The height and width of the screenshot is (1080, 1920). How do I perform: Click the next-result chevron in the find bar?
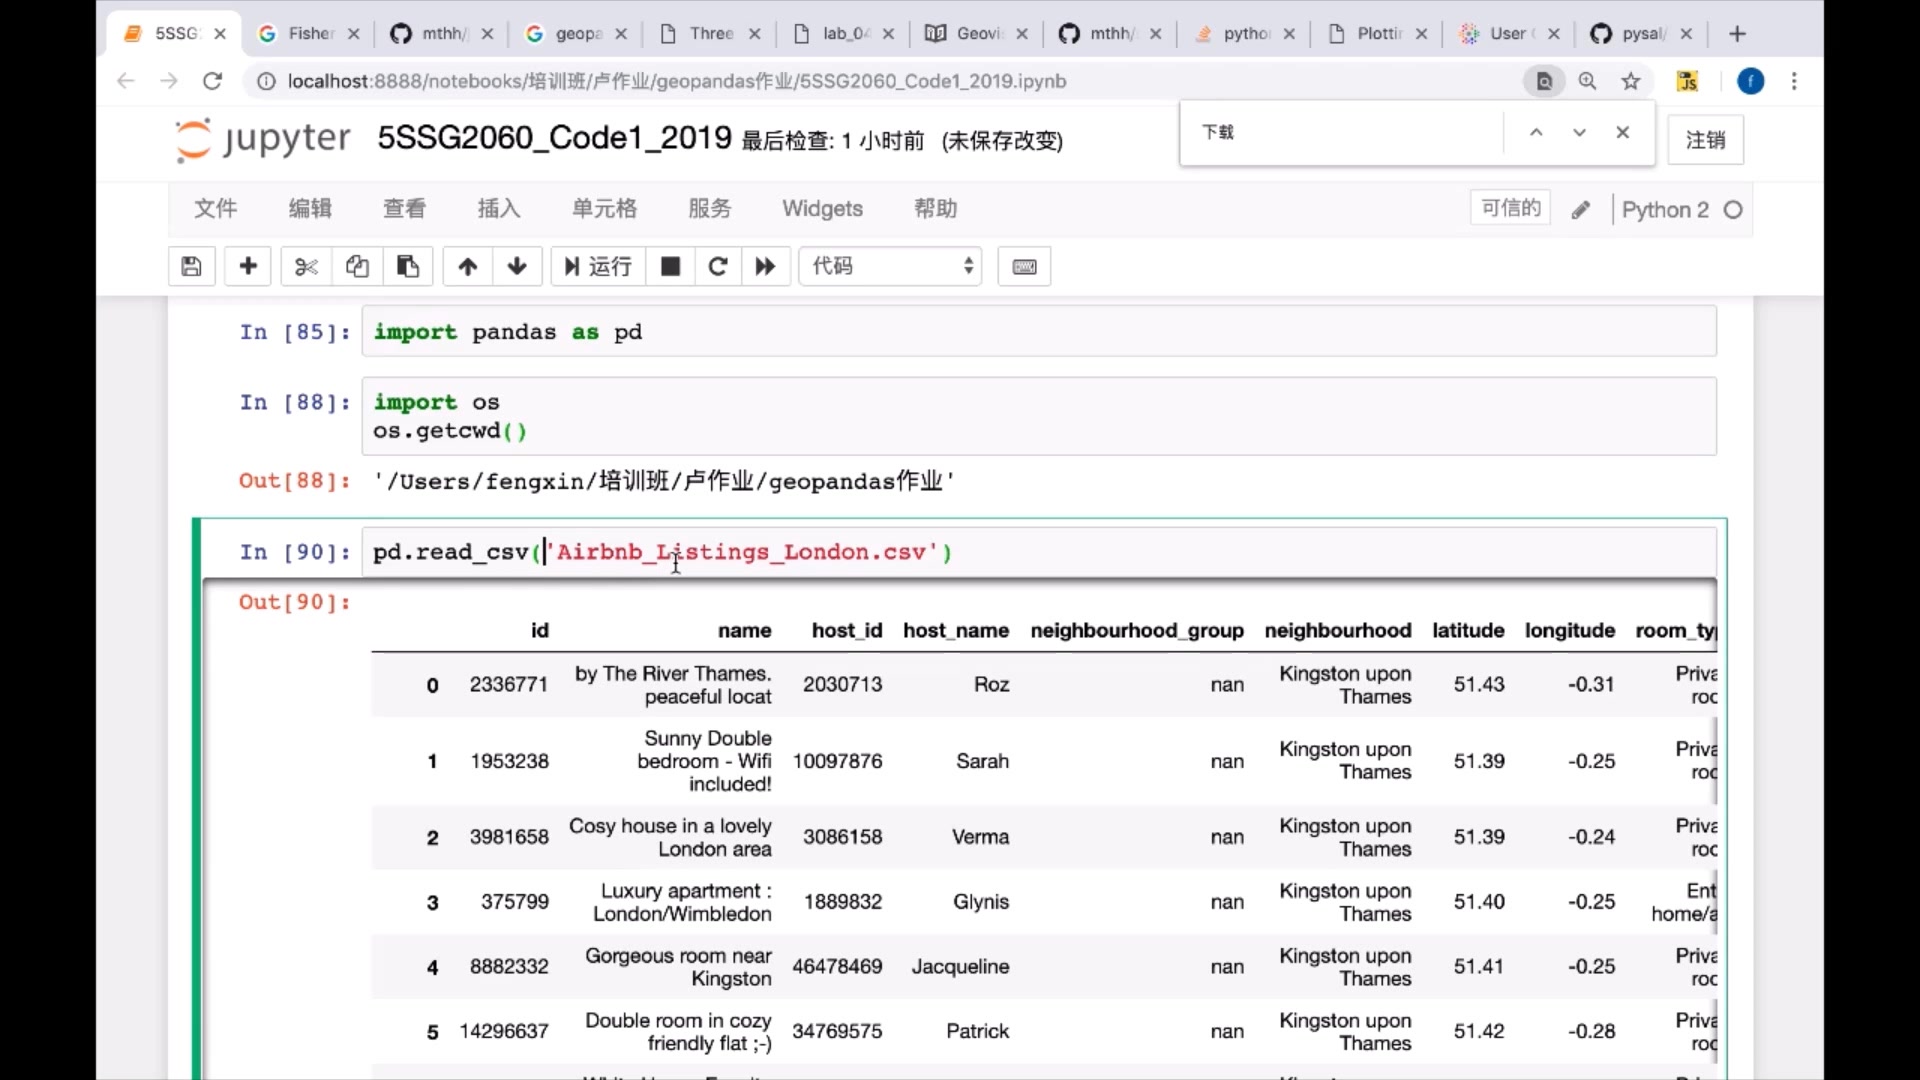pos(1578,132)
